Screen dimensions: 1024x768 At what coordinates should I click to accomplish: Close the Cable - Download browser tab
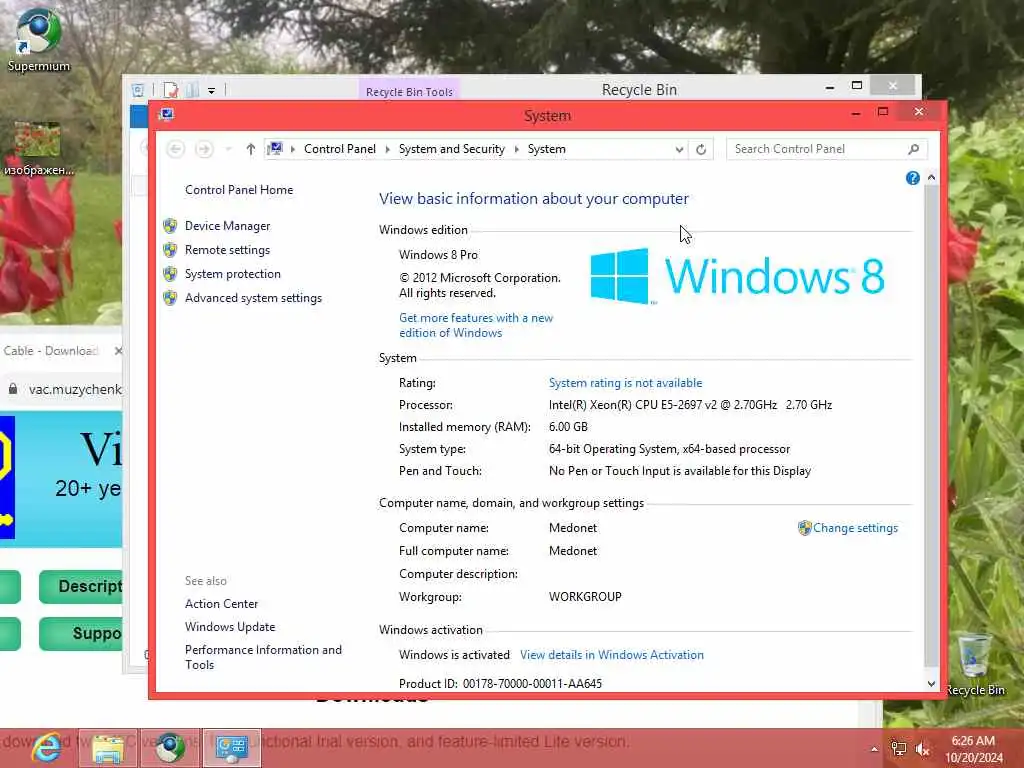tap(118, 351)
